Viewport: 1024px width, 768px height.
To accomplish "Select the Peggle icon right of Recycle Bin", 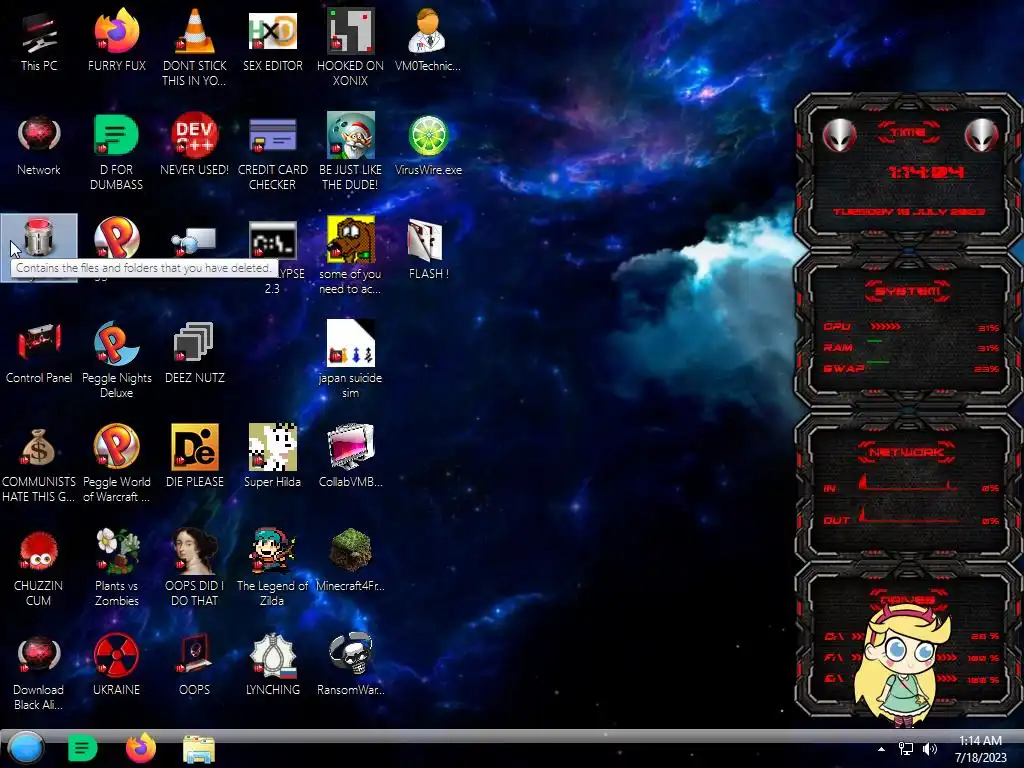I will click(116, 238).
